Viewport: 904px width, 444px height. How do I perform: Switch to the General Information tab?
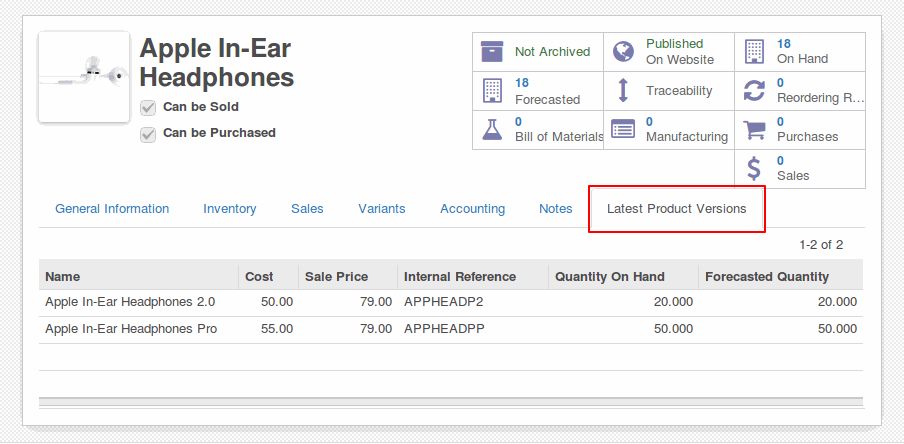(112, 209)
